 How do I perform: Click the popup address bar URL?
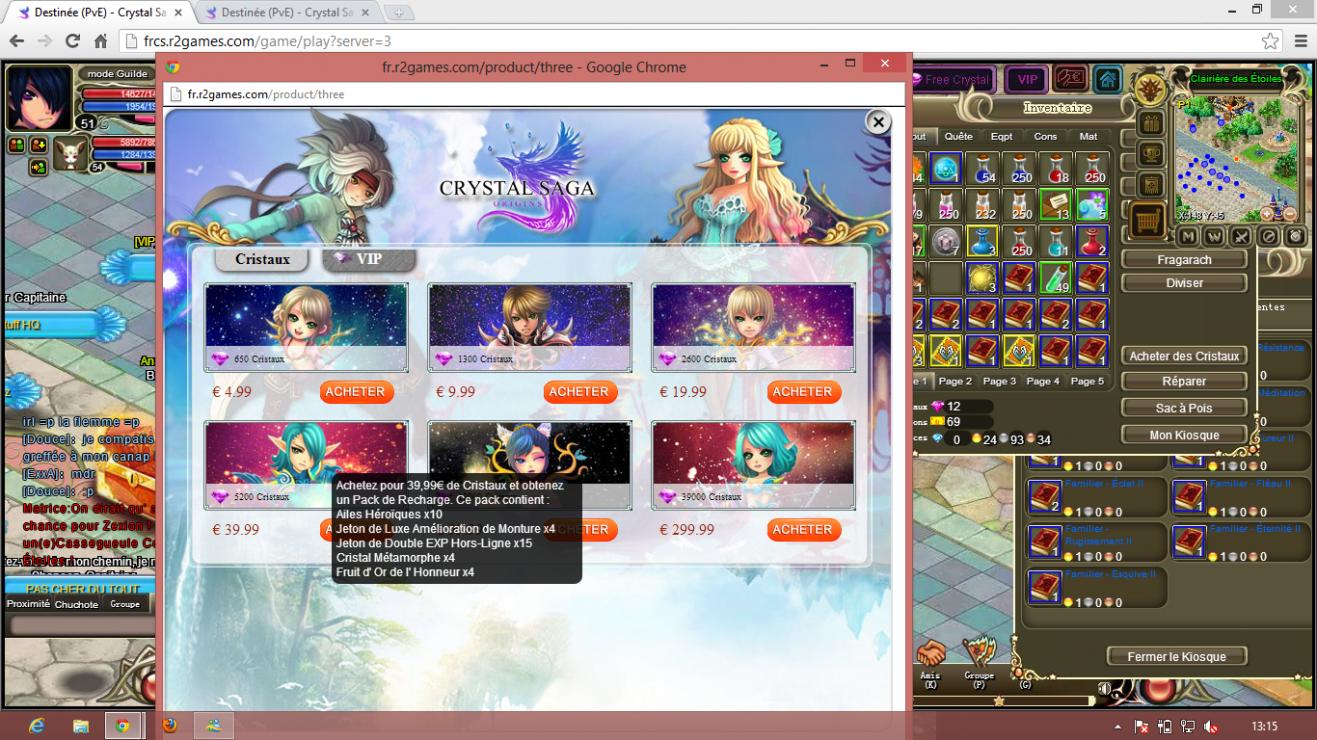coord(266,94)
